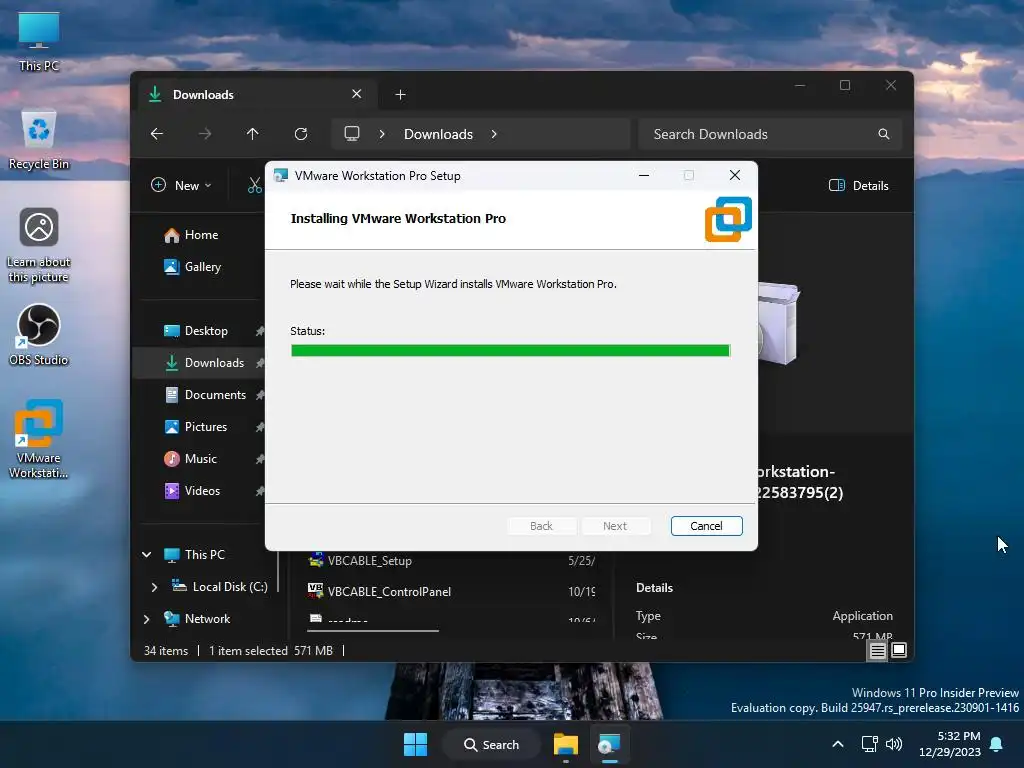Select This PC in the navigation pane

click(x=204, y=554)
